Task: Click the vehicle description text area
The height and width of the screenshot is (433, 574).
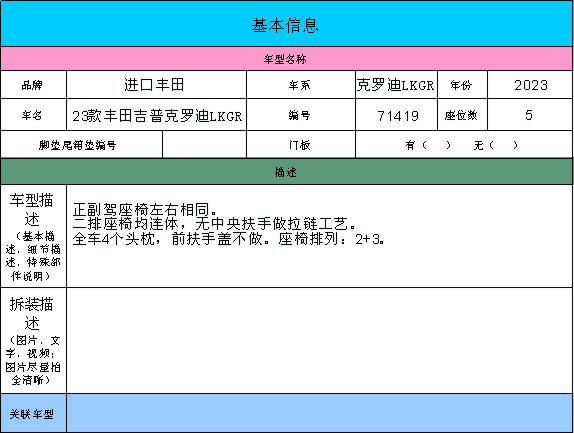Action: coord(320,236)
